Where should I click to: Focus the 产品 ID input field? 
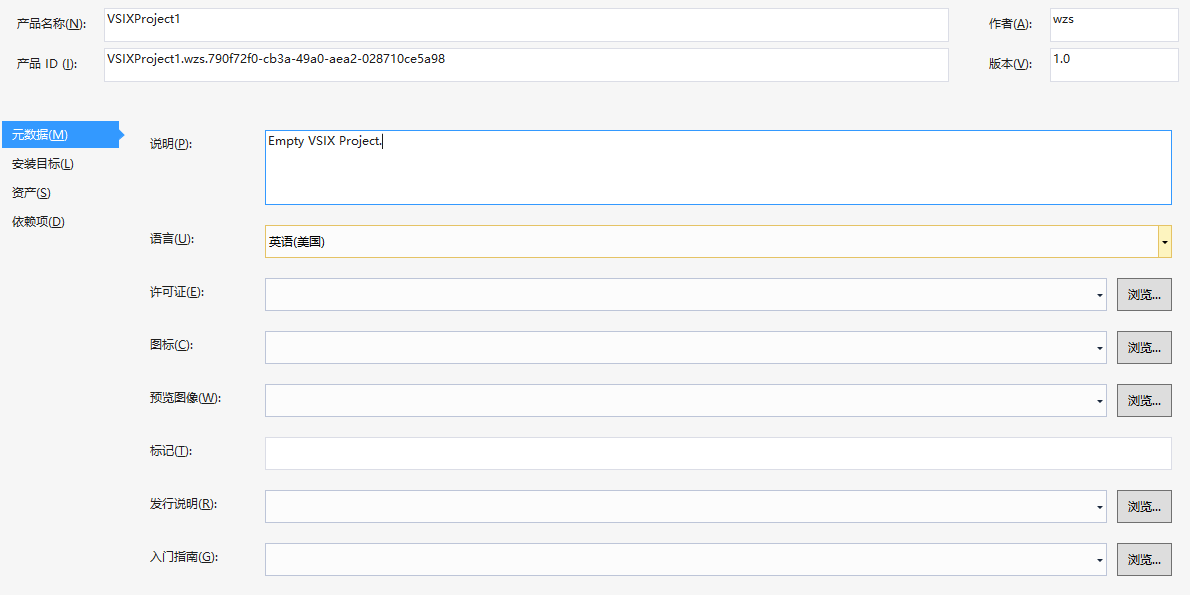(x=526, y=65)
